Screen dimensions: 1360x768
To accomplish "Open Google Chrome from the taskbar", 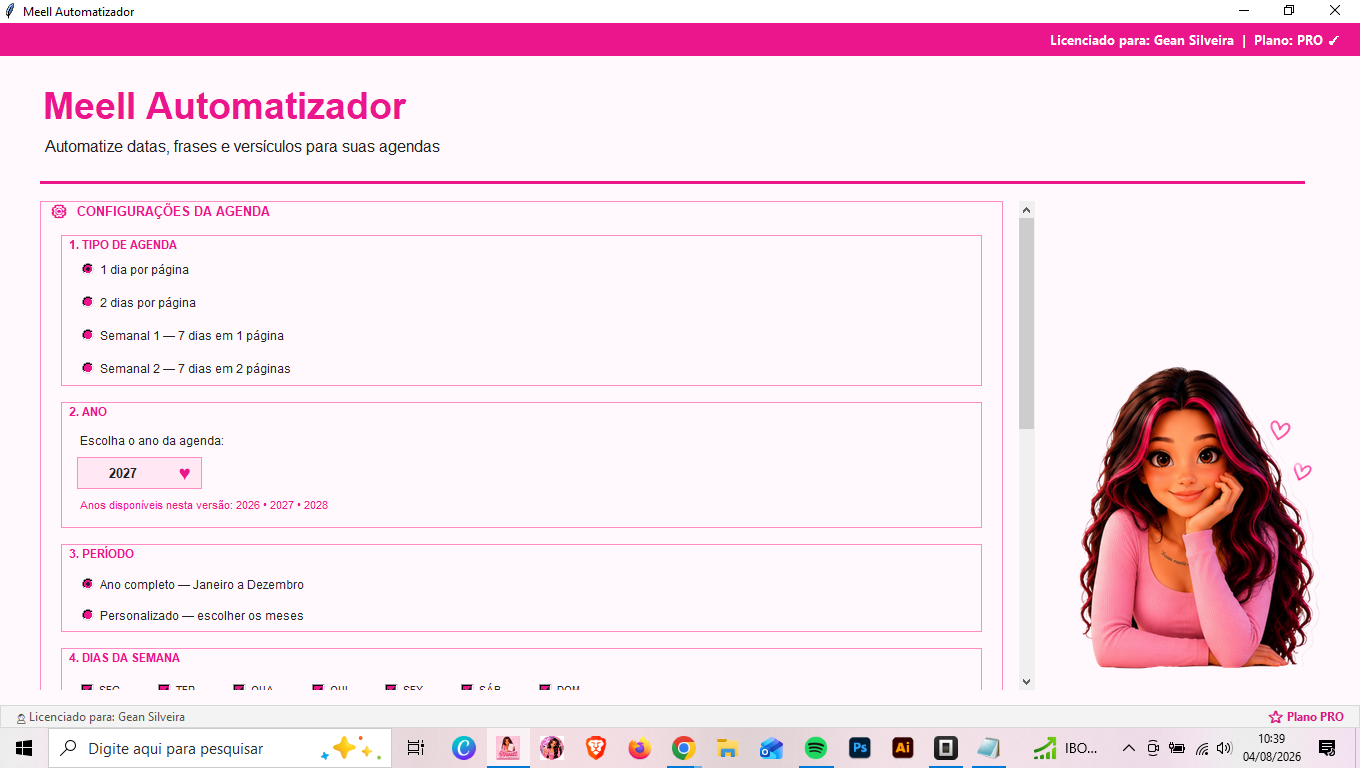I will pos(684,748).
